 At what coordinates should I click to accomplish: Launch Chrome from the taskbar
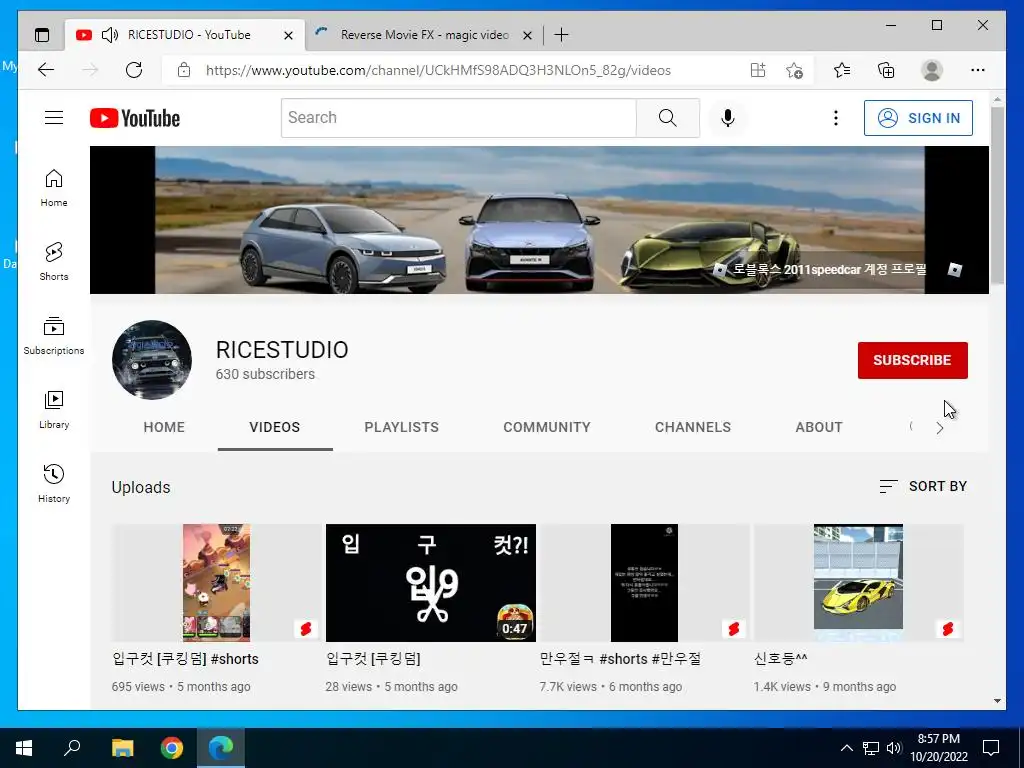click(172, 748)
